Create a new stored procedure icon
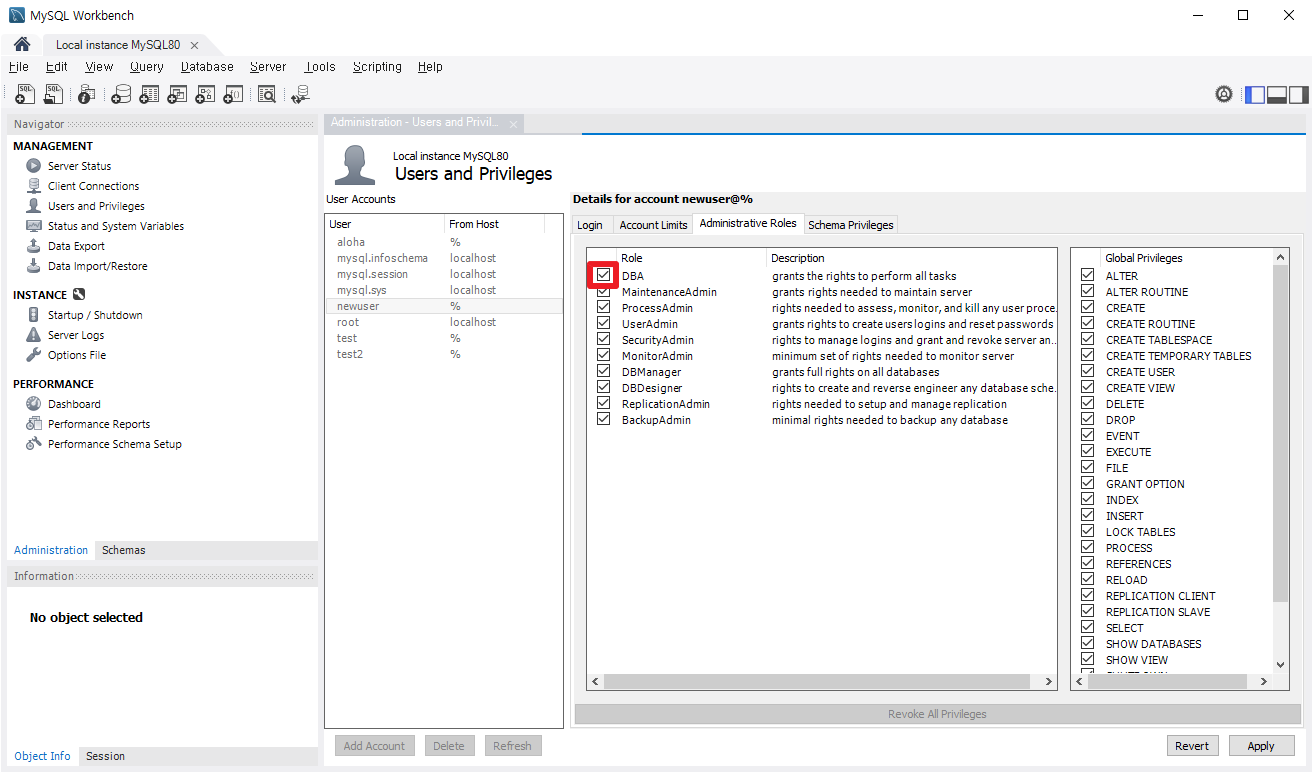1313x773 pixels. [205, 94]
